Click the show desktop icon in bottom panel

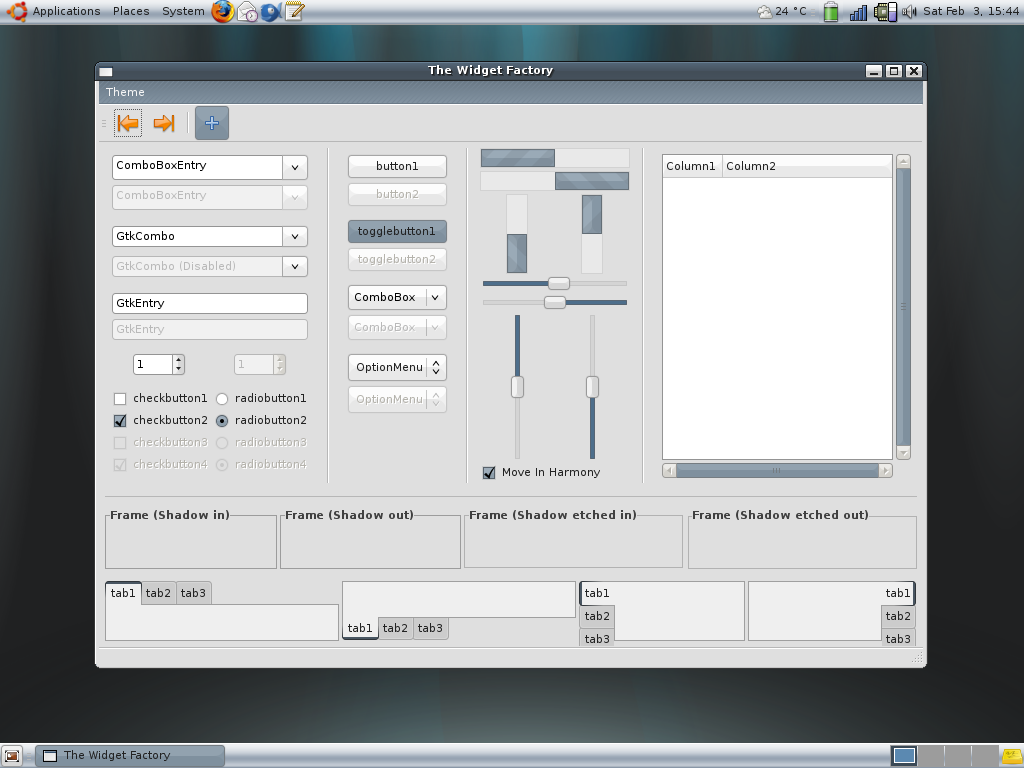point(12,756)
